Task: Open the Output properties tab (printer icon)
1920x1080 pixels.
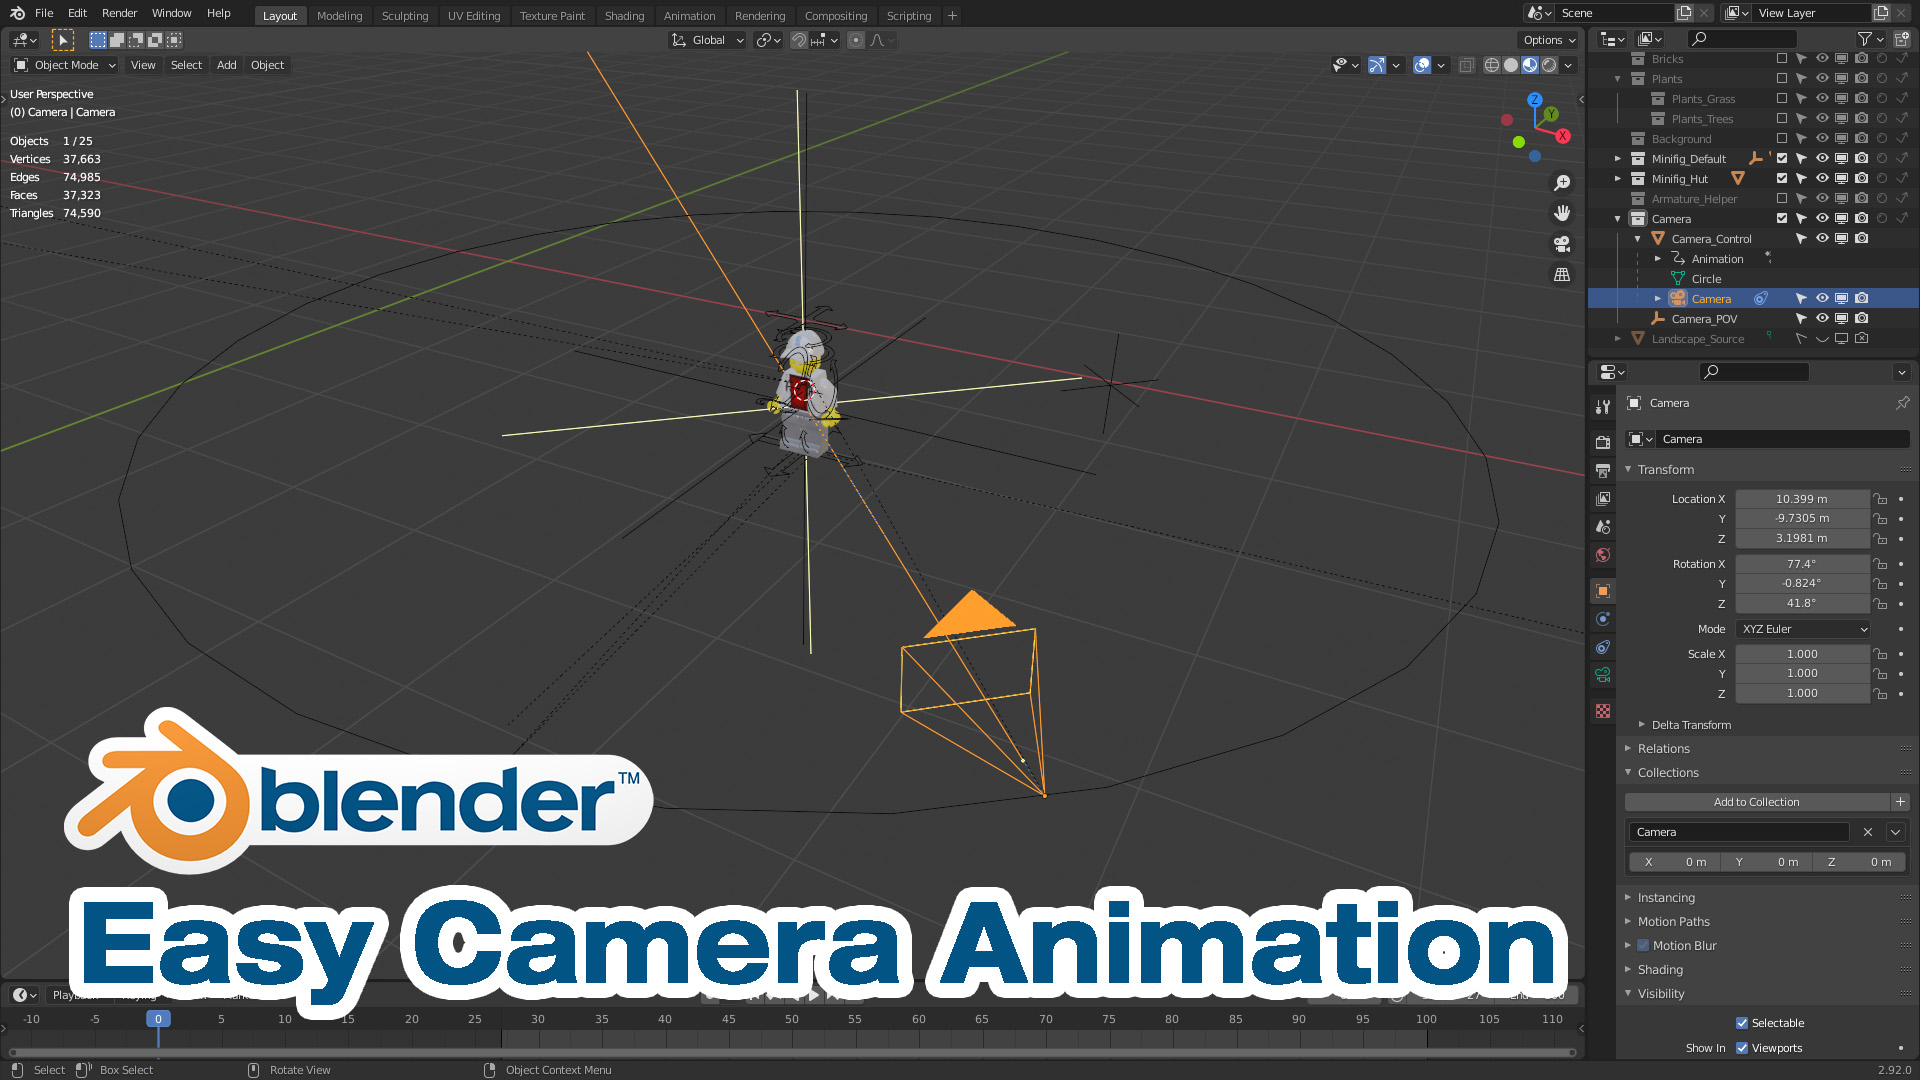Action: pos(1603,470)
